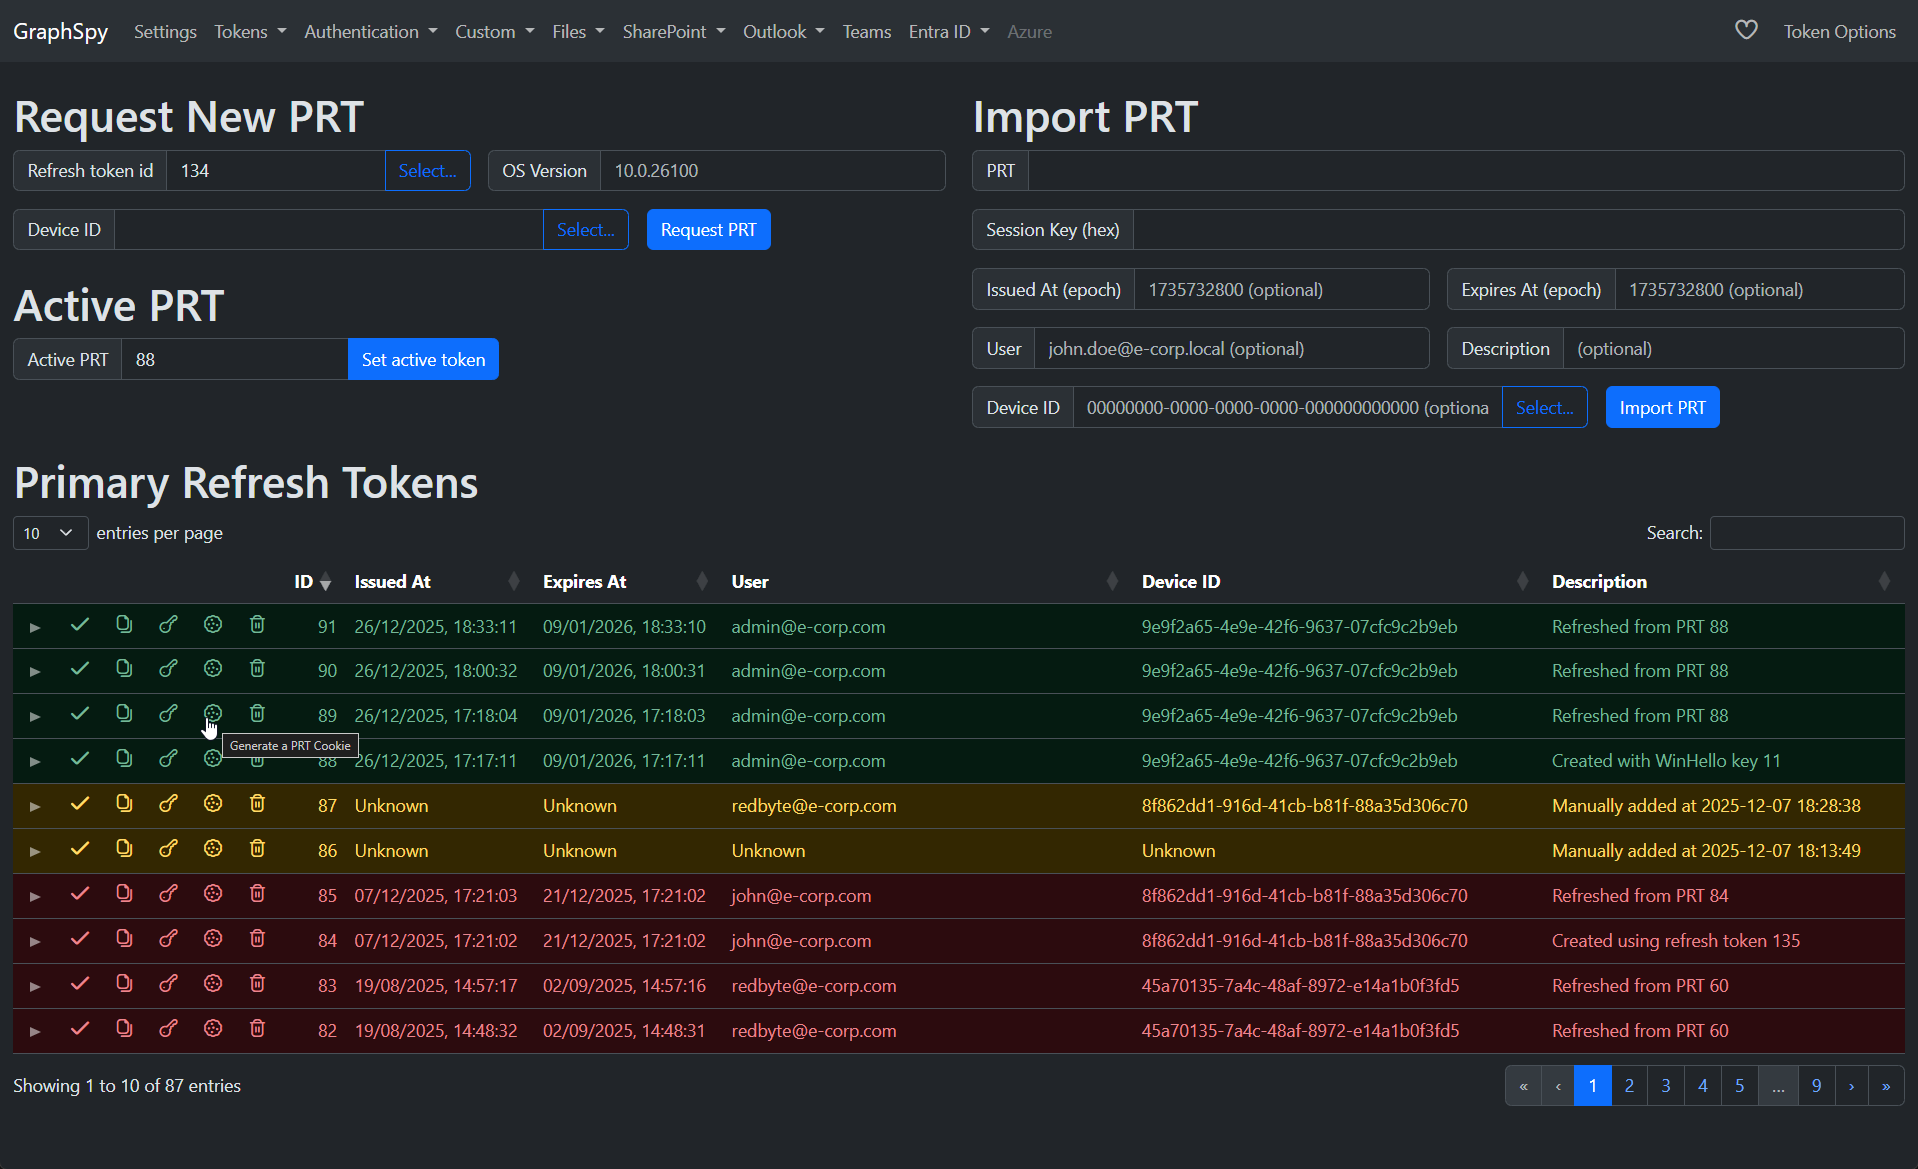
Task: Click the cookie icon for PRT 89
Action: [x=213, y=714]
